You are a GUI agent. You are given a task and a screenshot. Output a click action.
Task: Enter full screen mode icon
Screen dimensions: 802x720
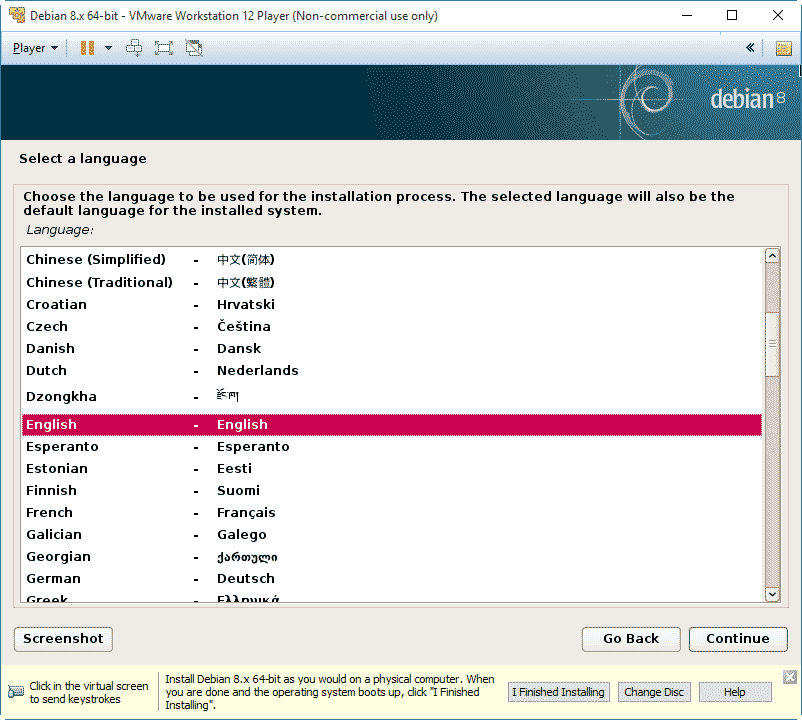pyautogui.click(x=164, y=48)
